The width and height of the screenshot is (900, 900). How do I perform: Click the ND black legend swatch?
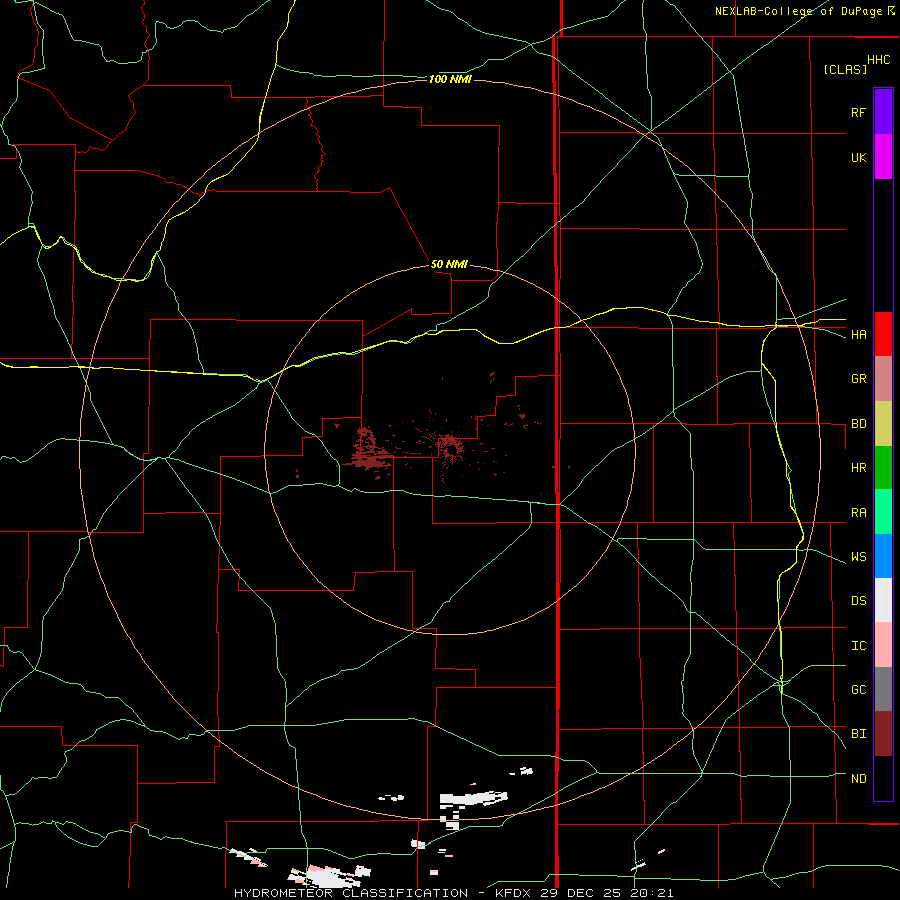883,778
